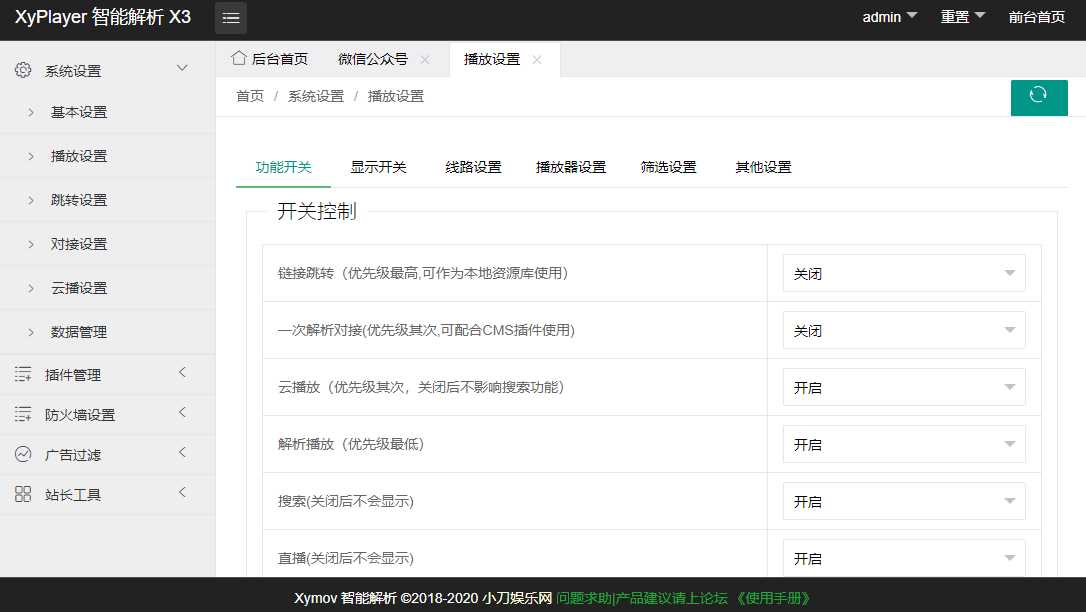Click 首页 in the breadcrumb
The height and width of the screenshot is (612, 1086).
tap(250, 97)
